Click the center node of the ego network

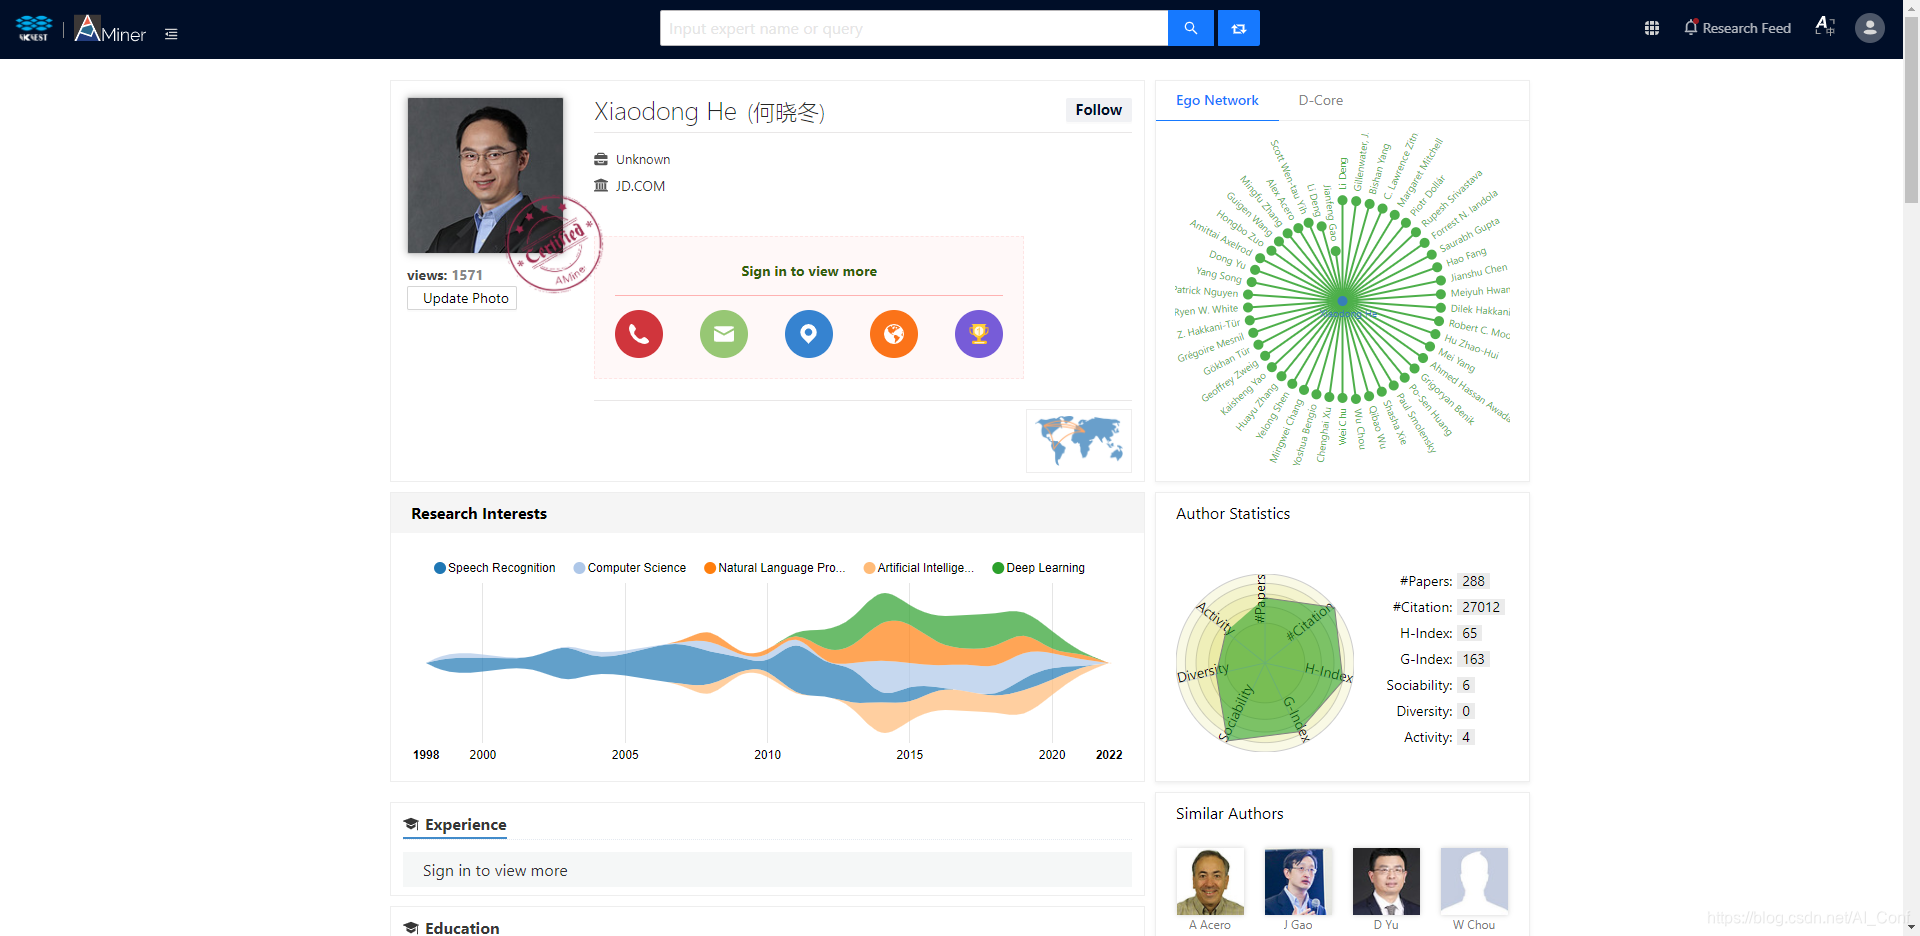click(x=1343, y=301)
